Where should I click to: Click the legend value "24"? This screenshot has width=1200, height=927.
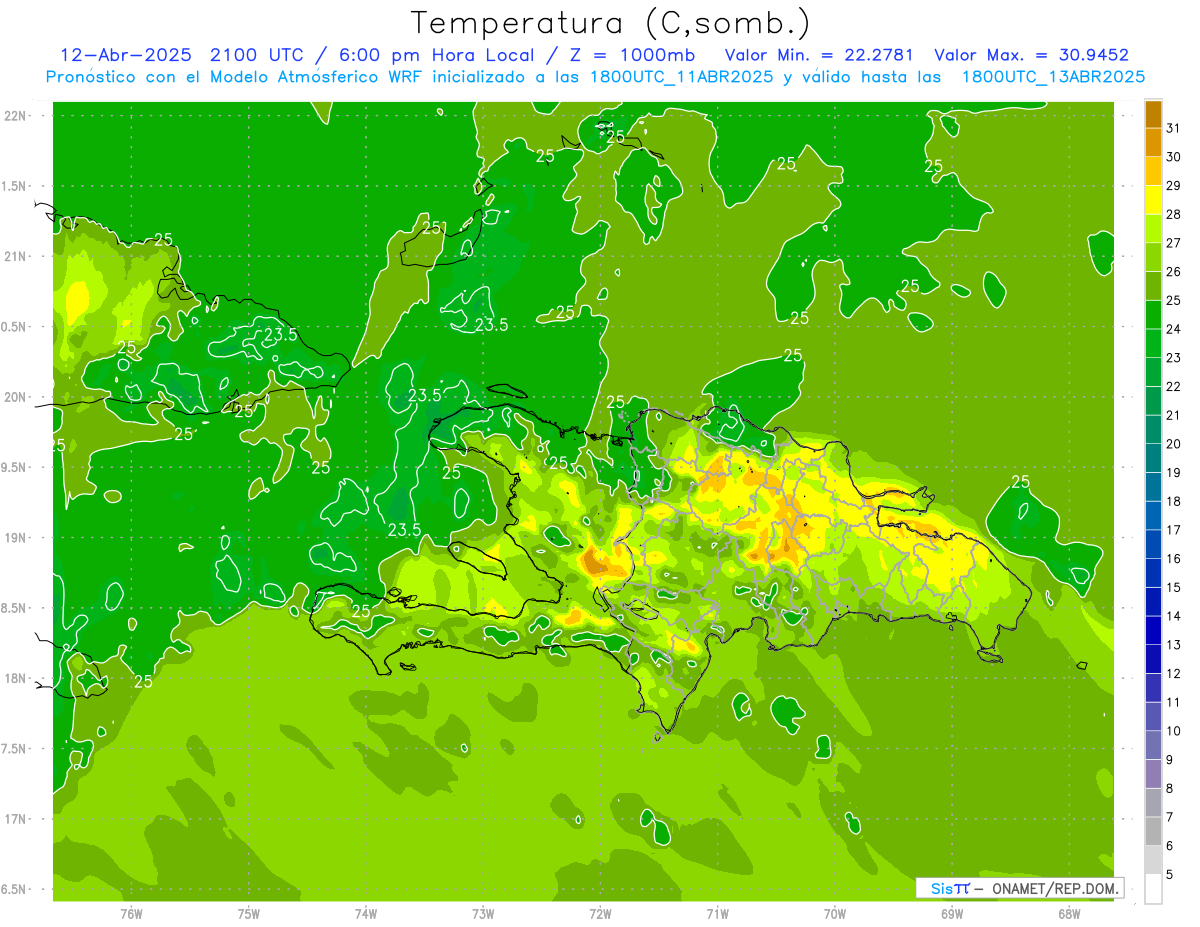coord(1173,329)
